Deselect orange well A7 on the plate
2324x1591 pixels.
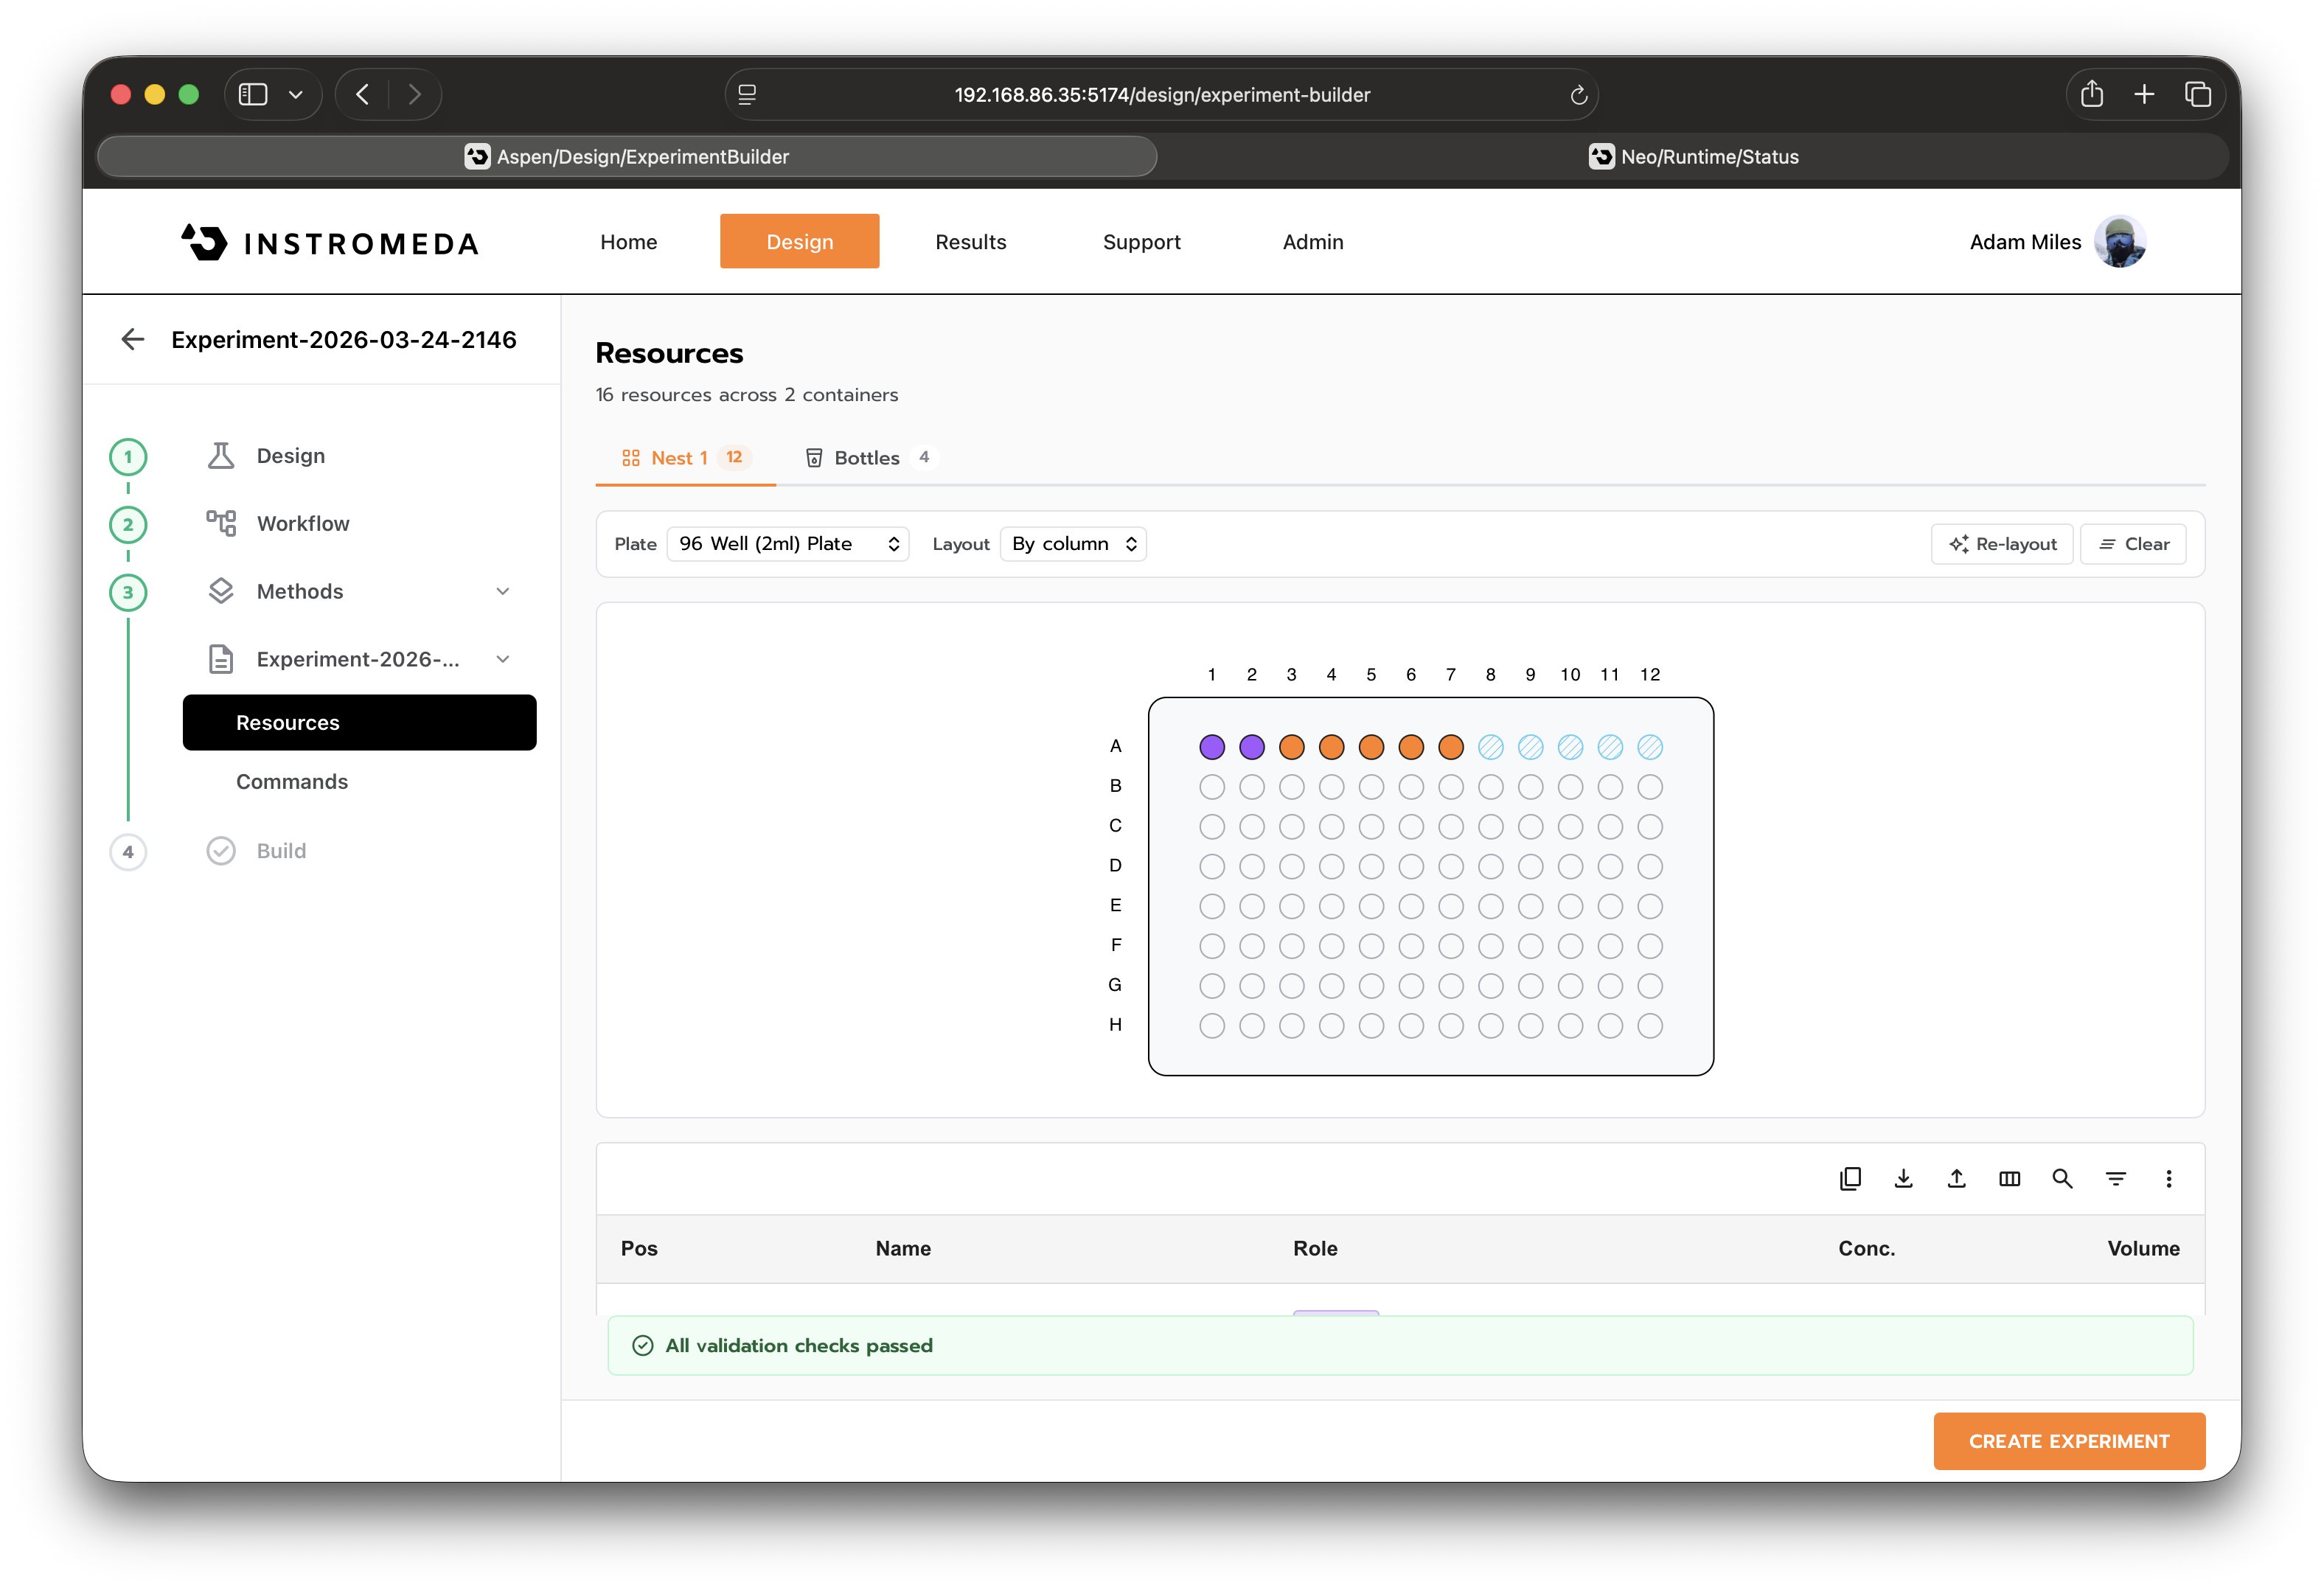(x=1451, y=746)
